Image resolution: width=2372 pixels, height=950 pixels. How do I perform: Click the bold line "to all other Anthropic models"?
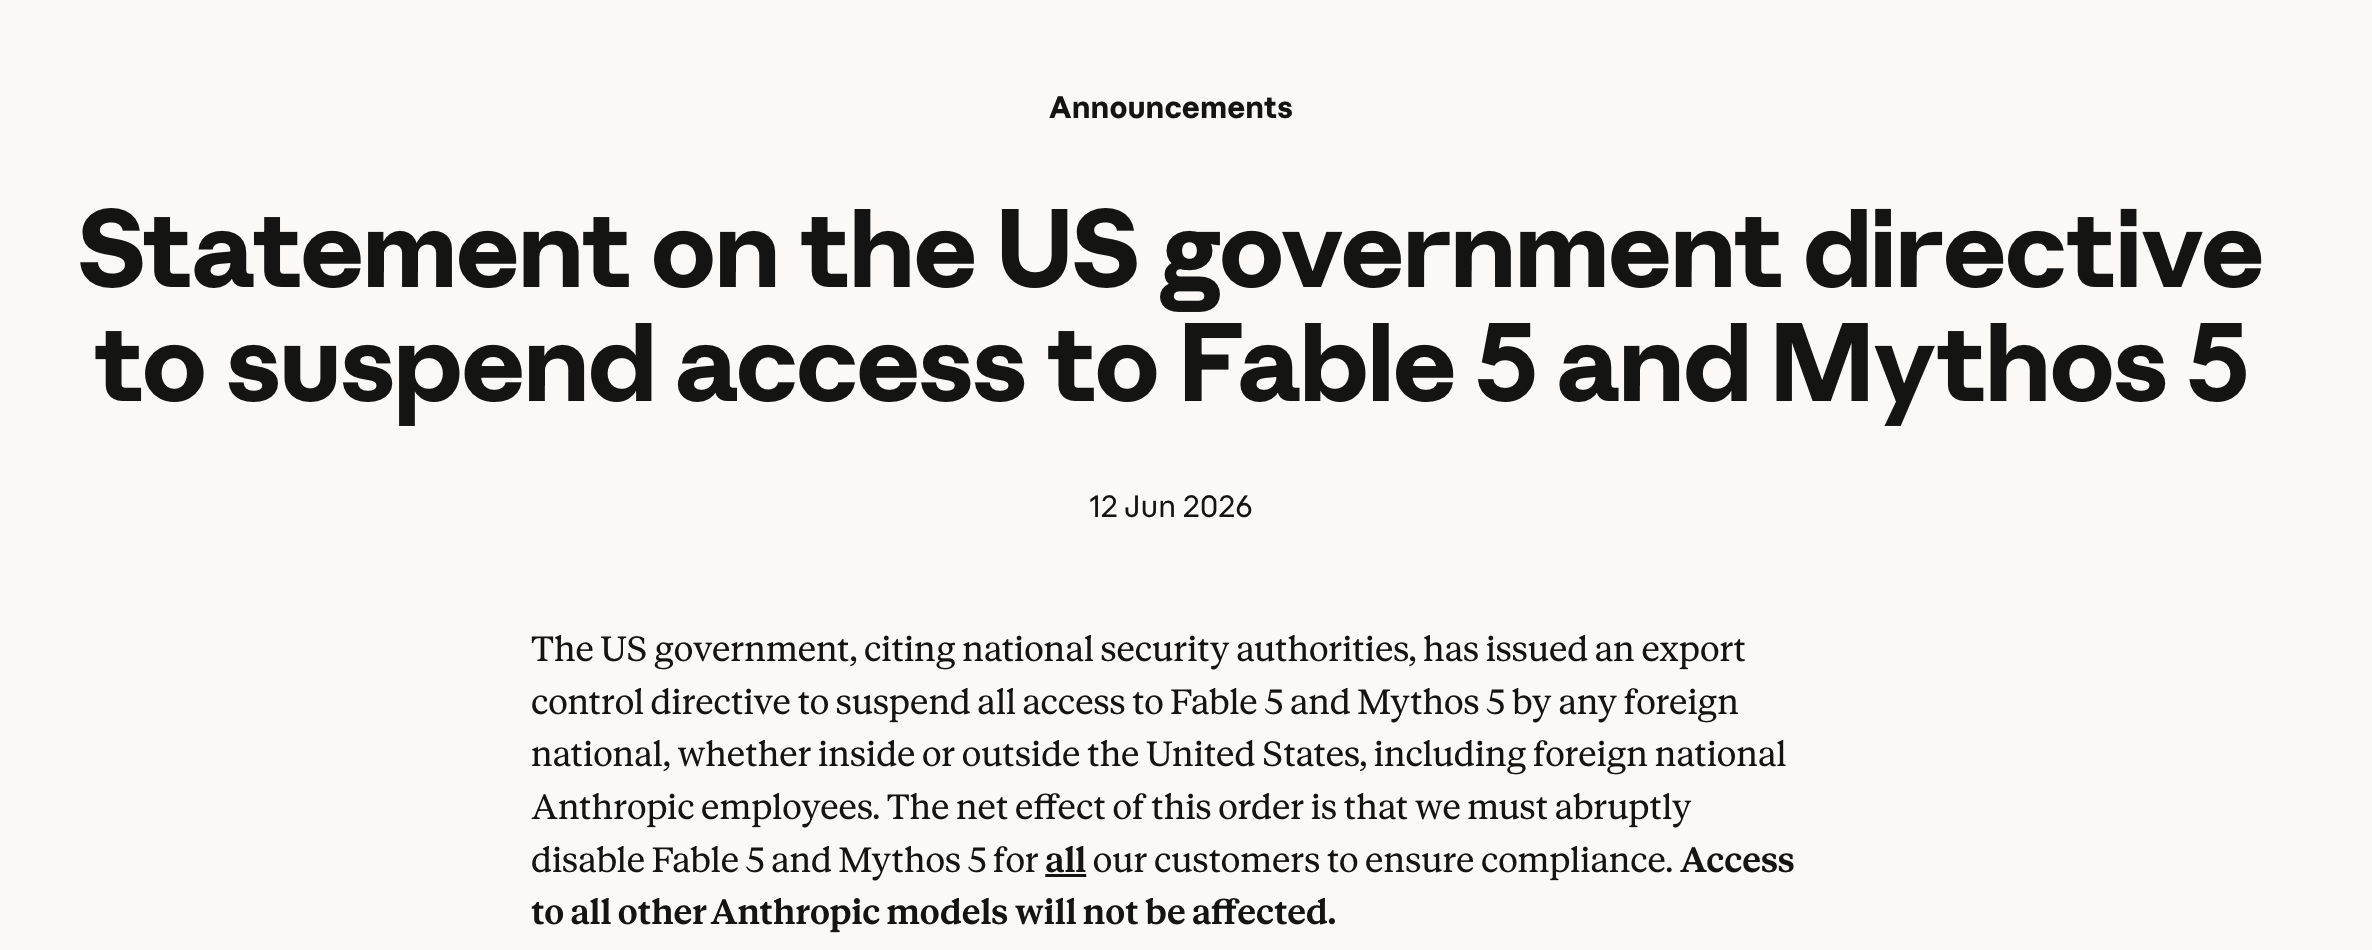(933, 912)
